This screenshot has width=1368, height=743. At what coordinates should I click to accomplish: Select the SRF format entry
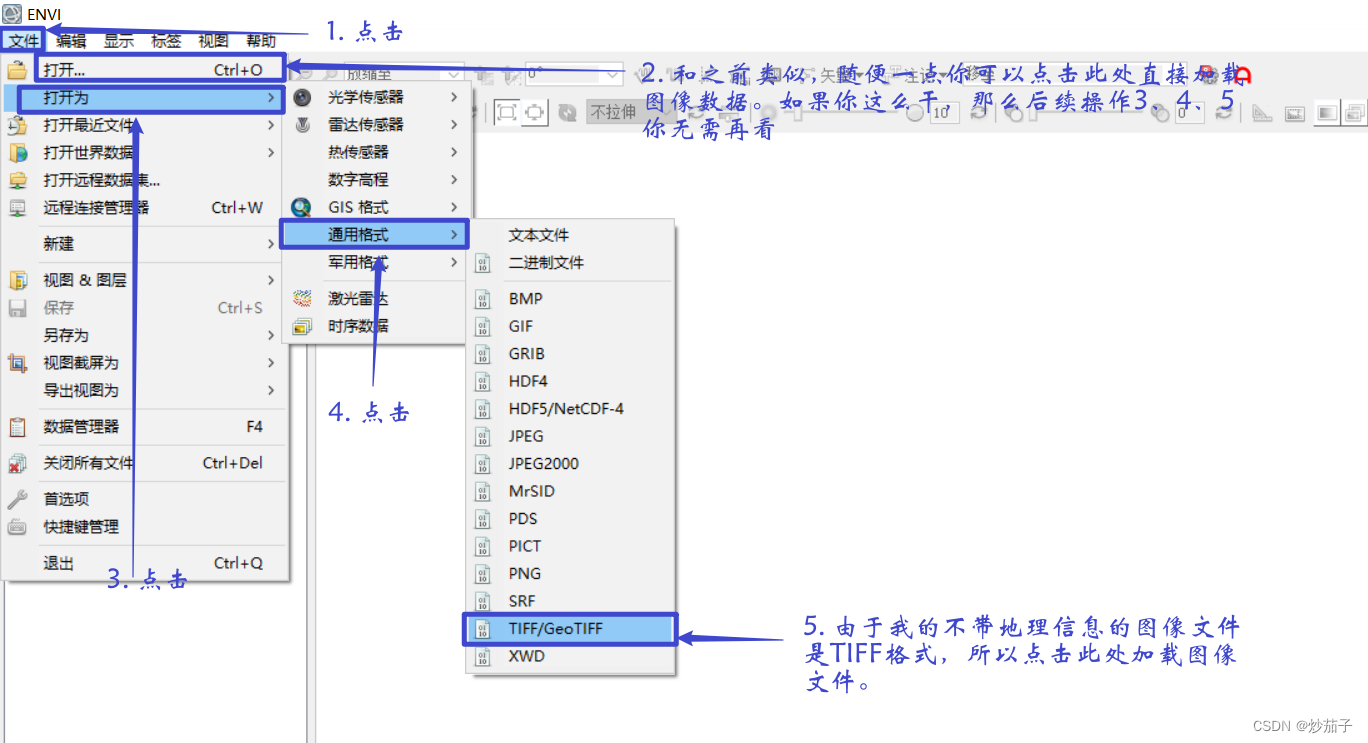pos(571,601)
